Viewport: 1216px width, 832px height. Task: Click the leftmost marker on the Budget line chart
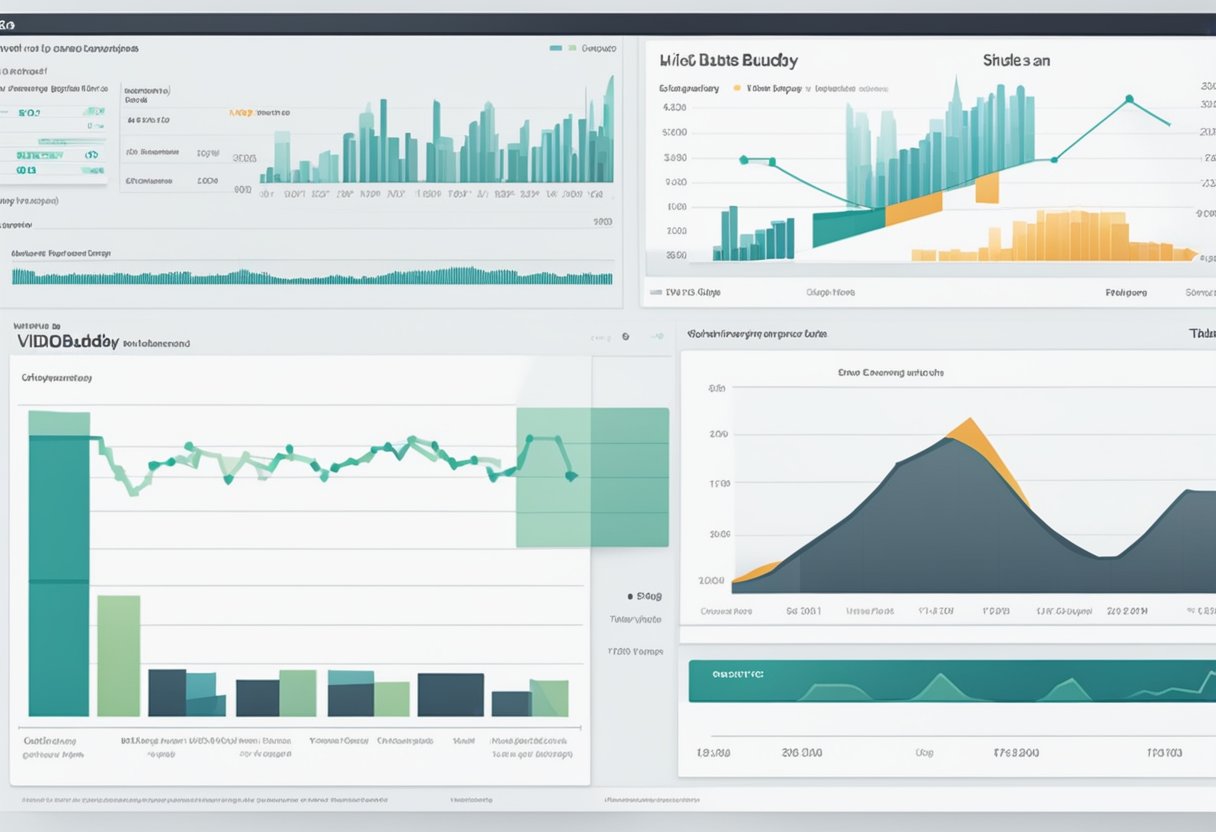click(743, 160)
